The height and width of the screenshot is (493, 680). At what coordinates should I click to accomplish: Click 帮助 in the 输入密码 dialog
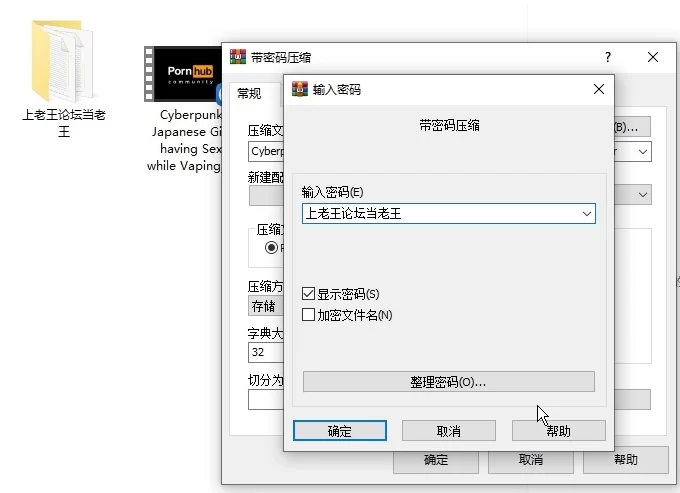click(559, 431)
